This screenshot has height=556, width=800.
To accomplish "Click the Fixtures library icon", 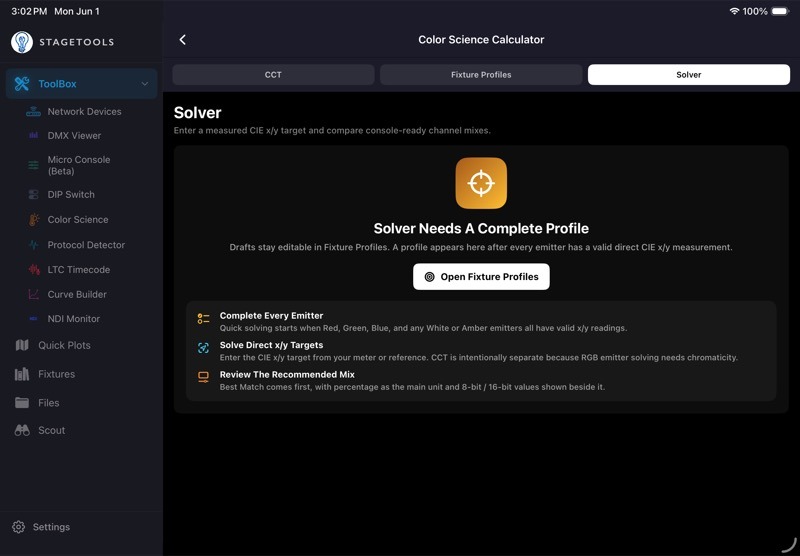I will pos(22,374).
